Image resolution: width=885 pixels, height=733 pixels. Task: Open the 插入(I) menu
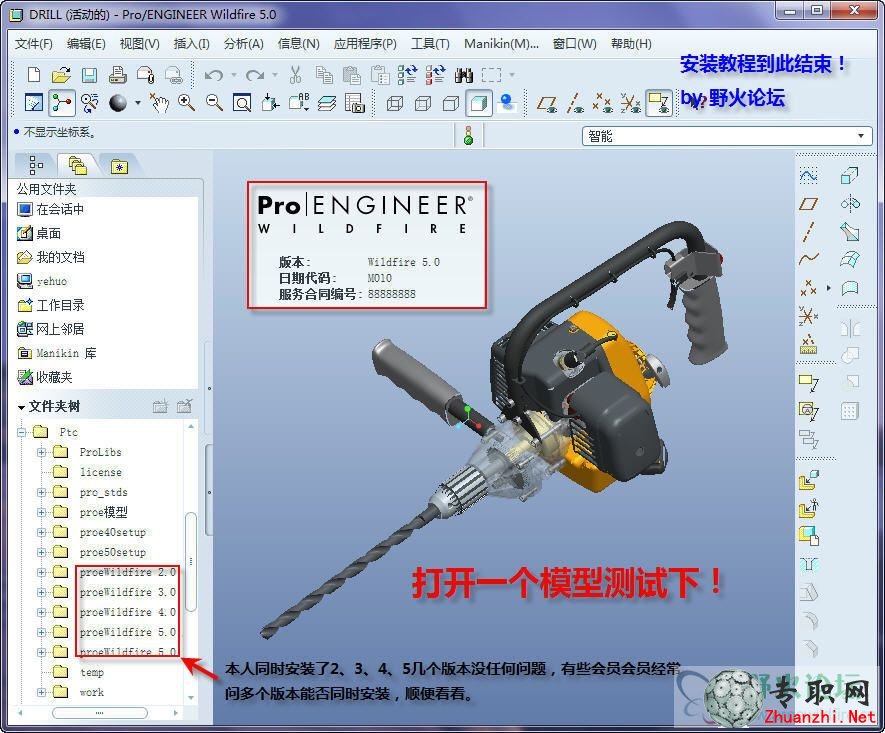(191, 44)
